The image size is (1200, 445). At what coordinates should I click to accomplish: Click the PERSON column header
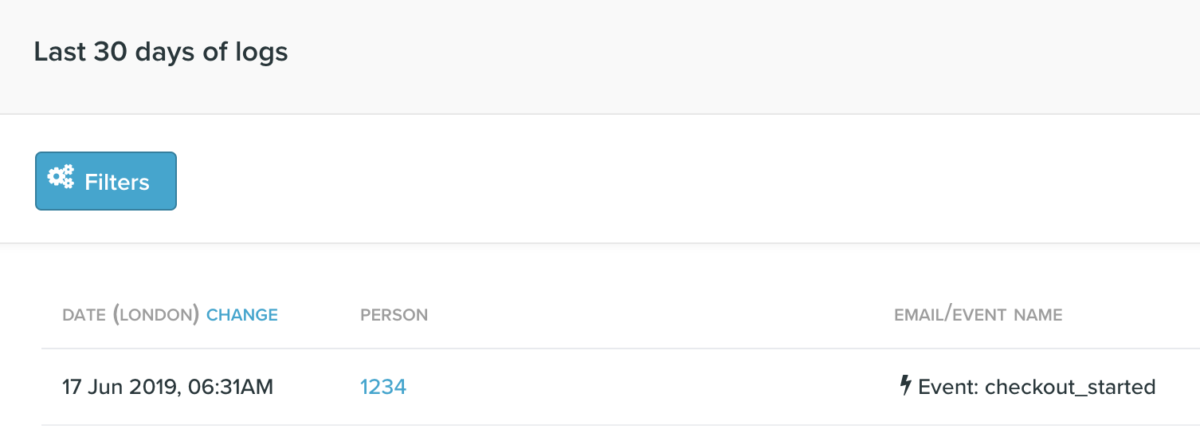(x=394, y=315)
